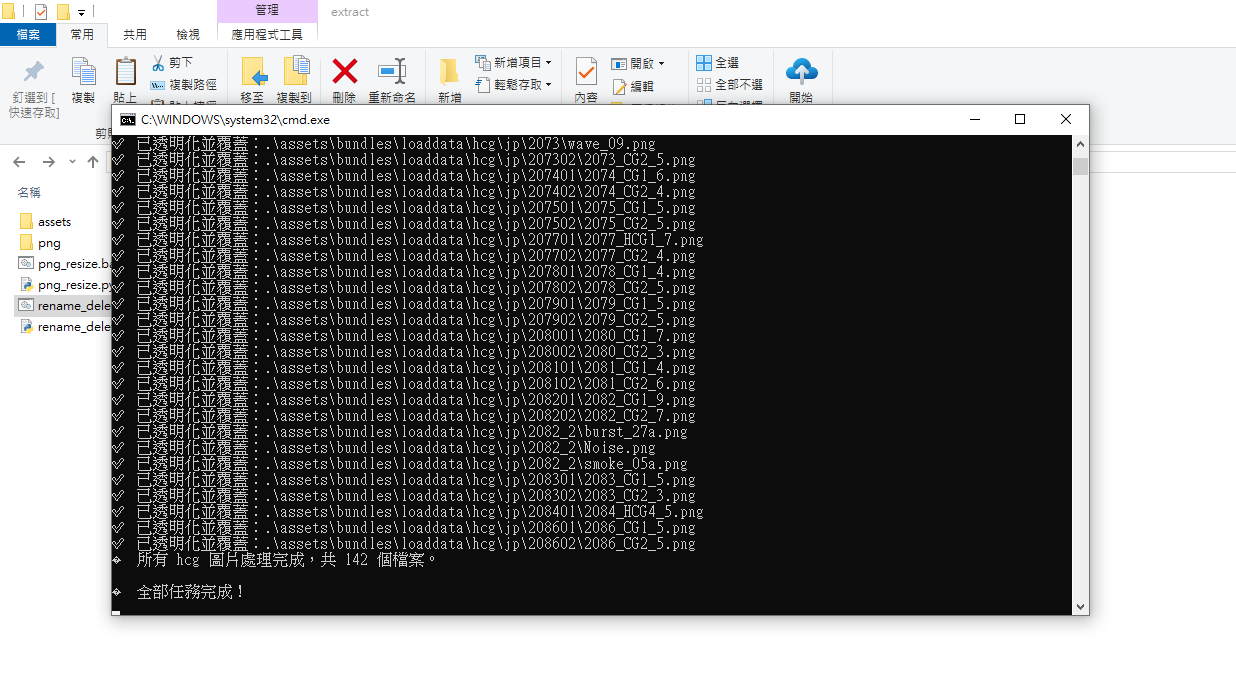Click the 移至 (Move to) folder icon
This screenshot has width=1236, height=689.
[x=253, y=71]
